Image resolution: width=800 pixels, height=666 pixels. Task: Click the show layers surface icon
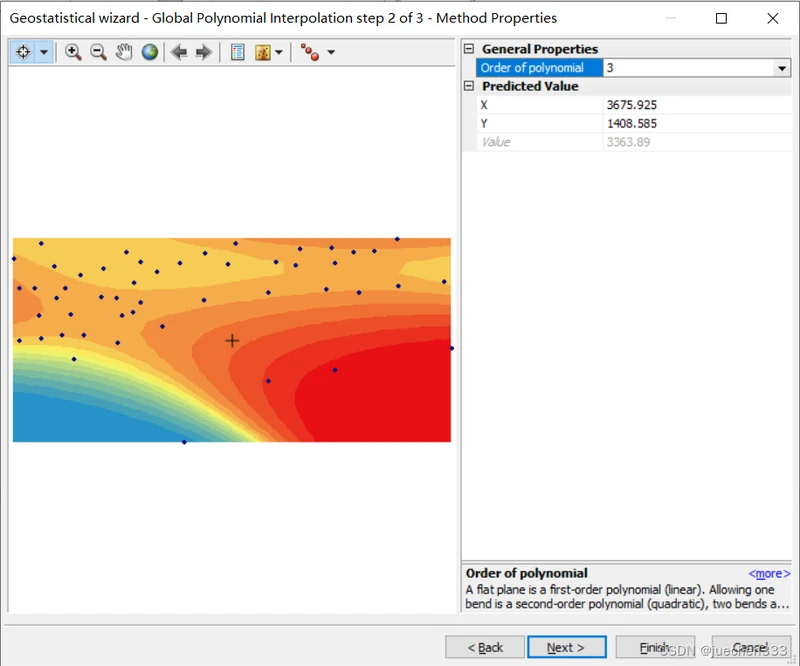click(263, 52)
